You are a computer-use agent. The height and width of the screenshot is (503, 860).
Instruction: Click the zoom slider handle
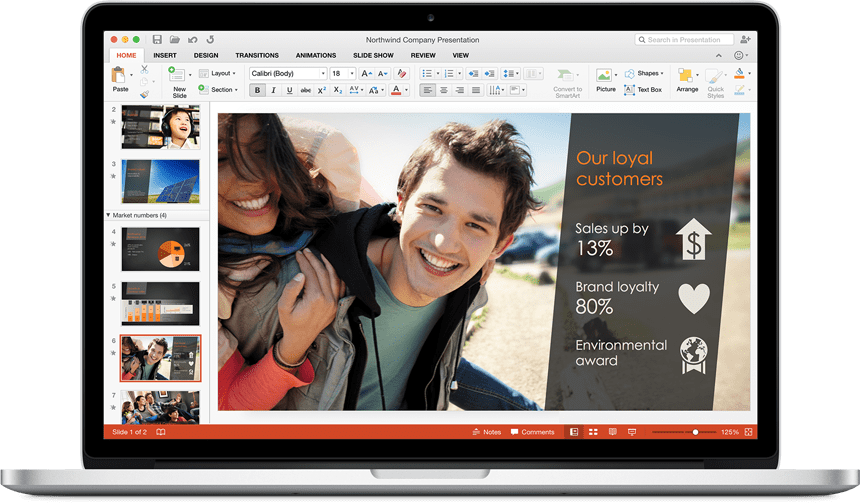click(695, 432)
